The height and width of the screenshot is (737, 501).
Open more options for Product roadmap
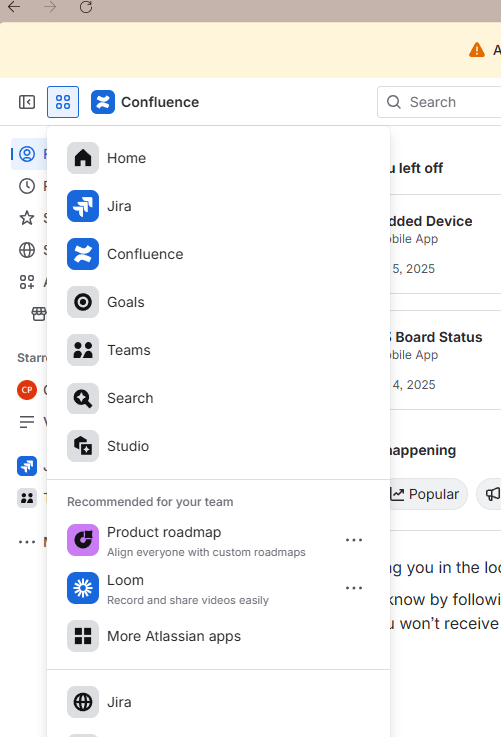click(354, 540)
